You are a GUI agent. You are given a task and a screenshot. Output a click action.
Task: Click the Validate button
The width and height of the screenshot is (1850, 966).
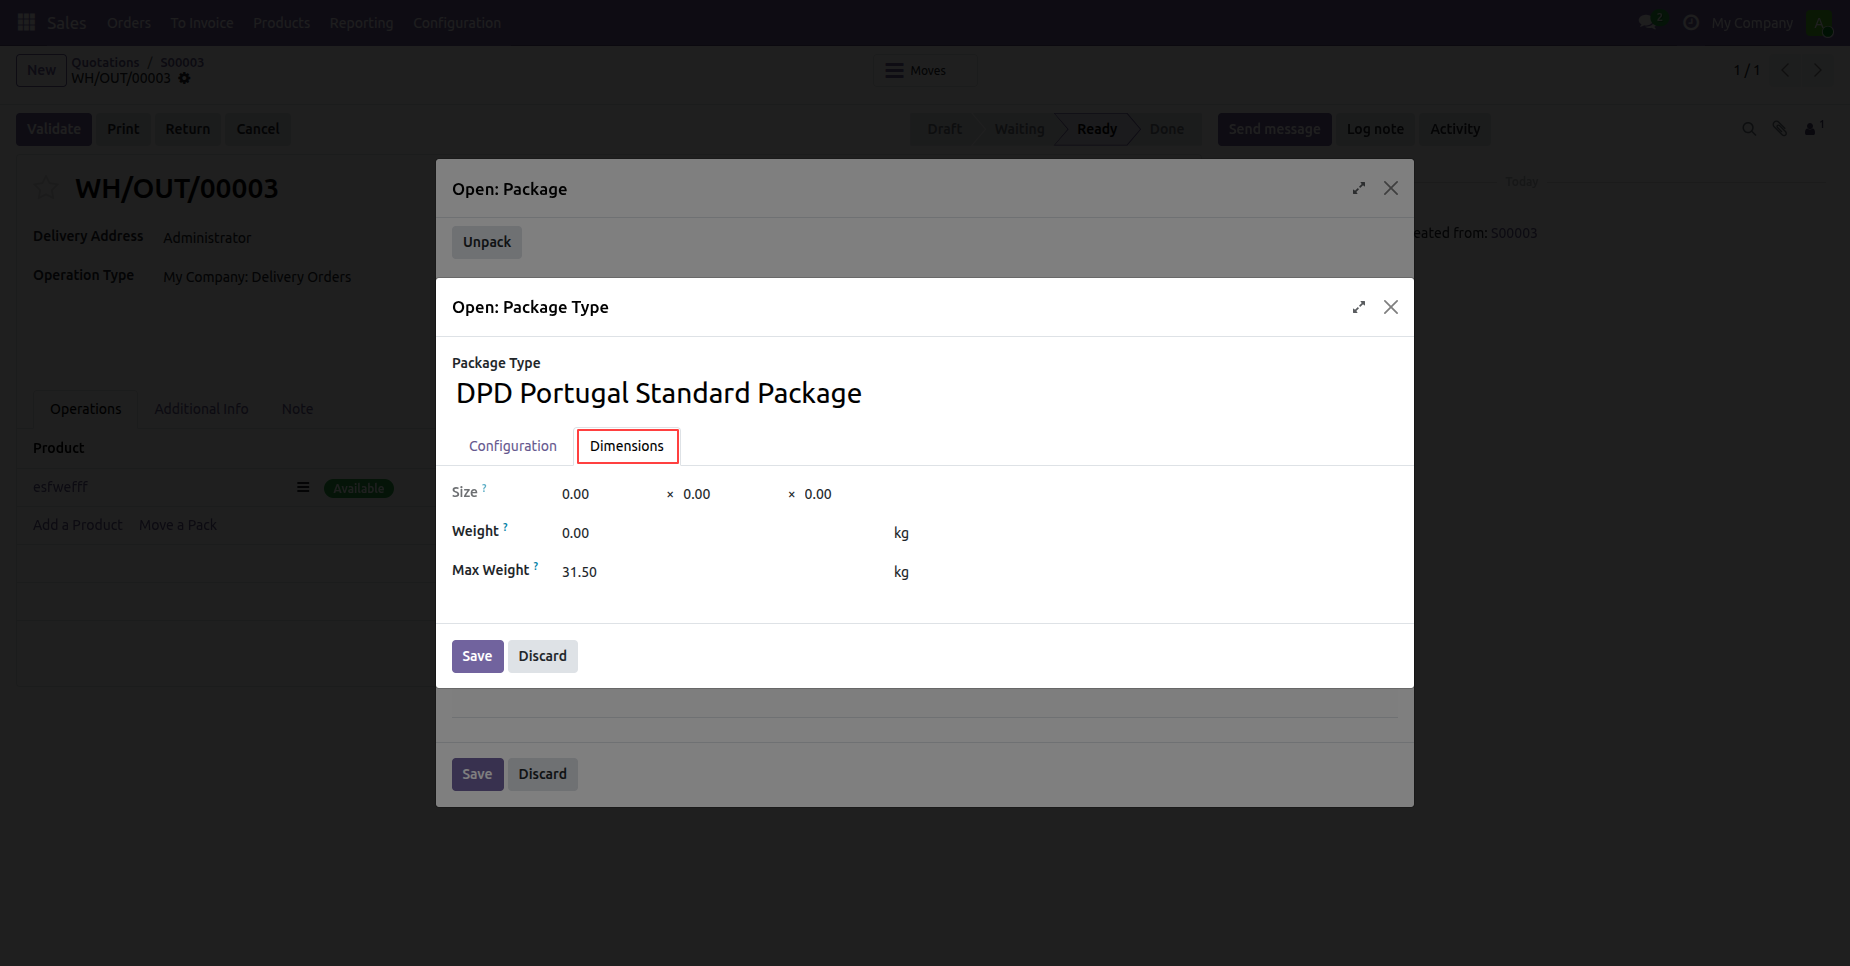[54, 129]
